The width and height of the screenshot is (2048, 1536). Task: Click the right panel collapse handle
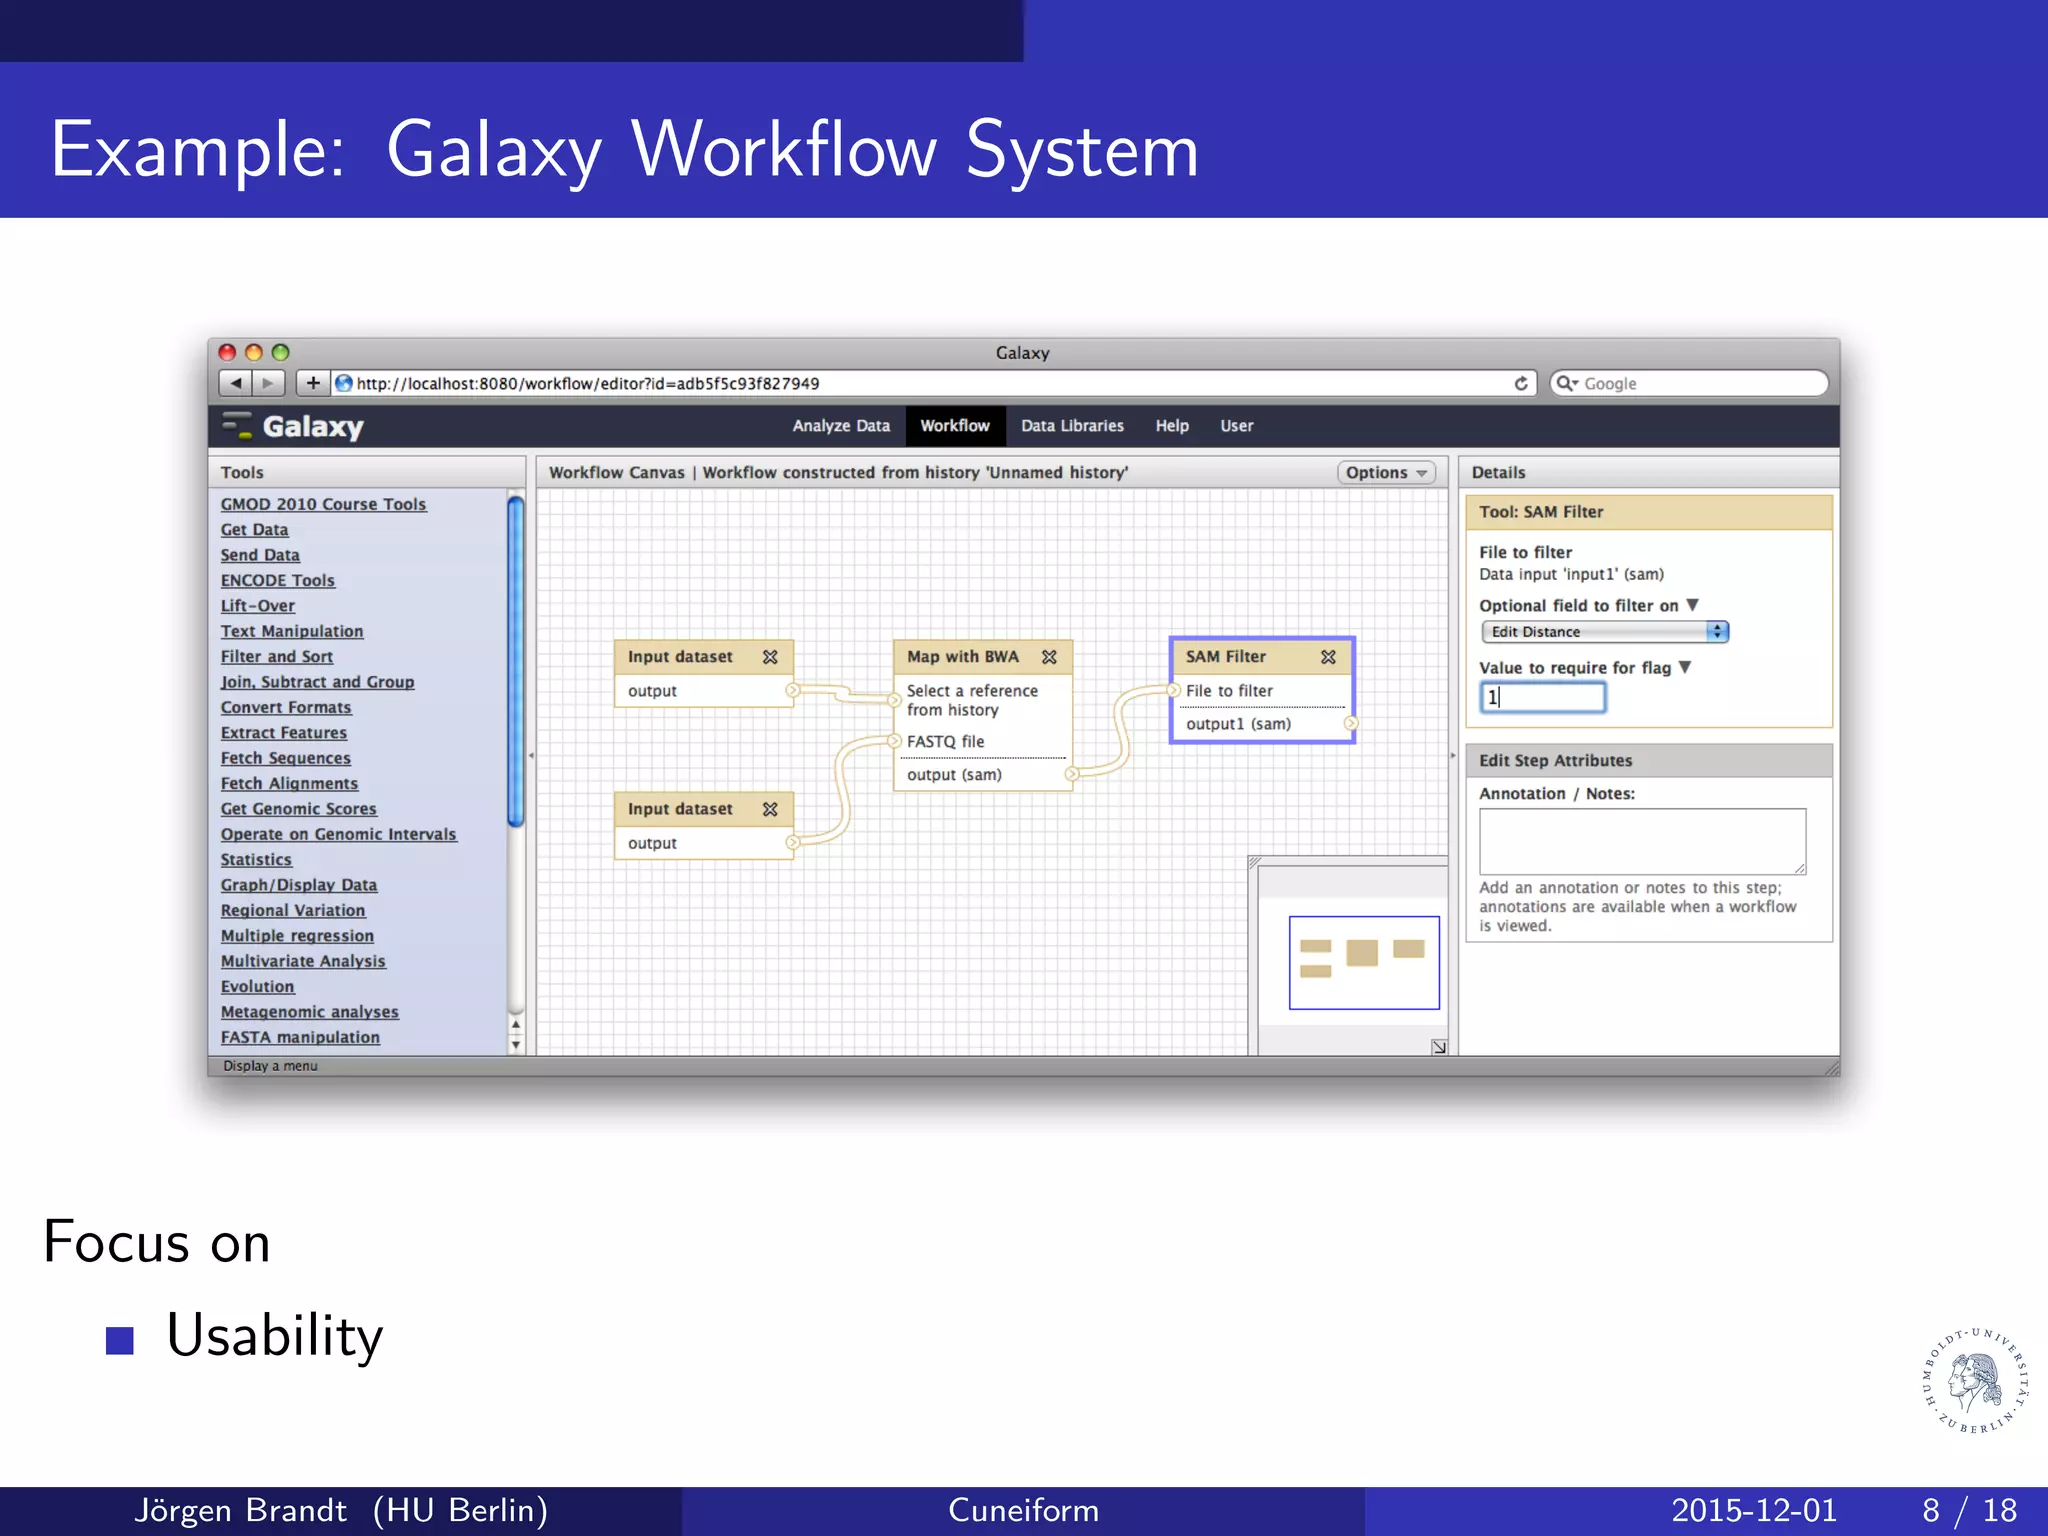[x=1453, y=755]
